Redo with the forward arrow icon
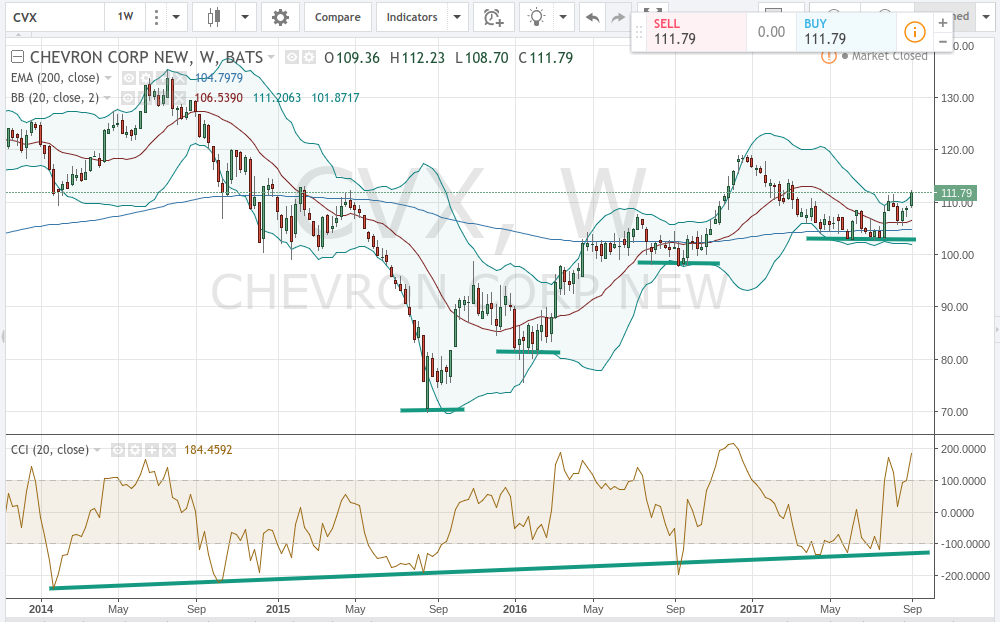 click(618, 18)
